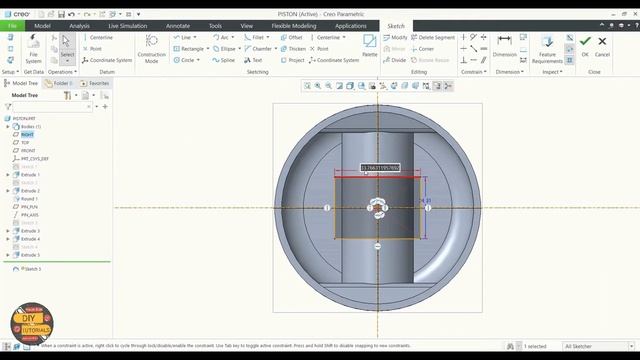The image size is (640, 360).
Task: Select the Arc sketch tool
Action: 221,37
